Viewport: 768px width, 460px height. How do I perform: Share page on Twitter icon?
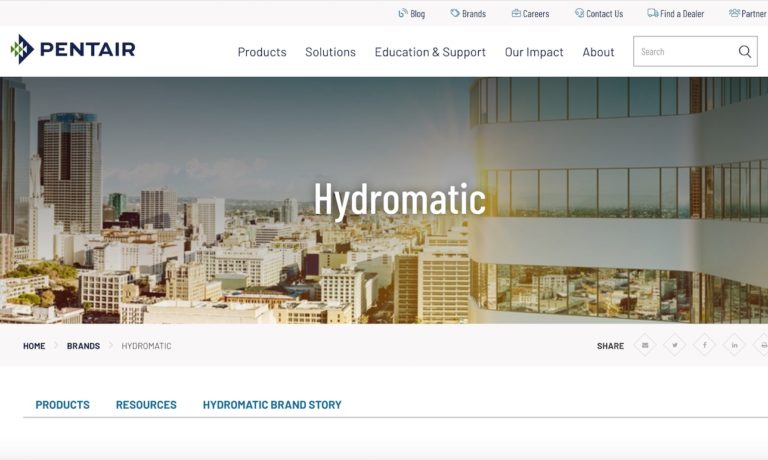(x=675, y=345)
